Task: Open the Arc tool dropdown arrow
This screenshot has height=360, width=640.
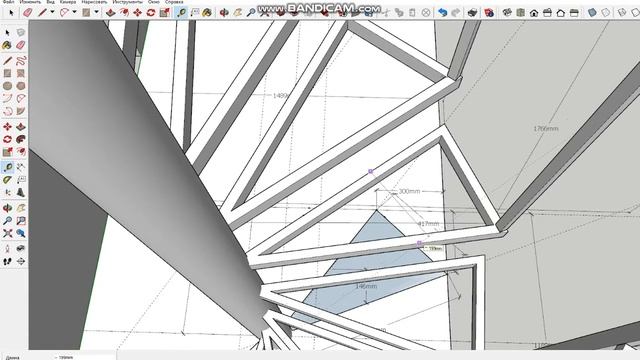Action: 74,12
